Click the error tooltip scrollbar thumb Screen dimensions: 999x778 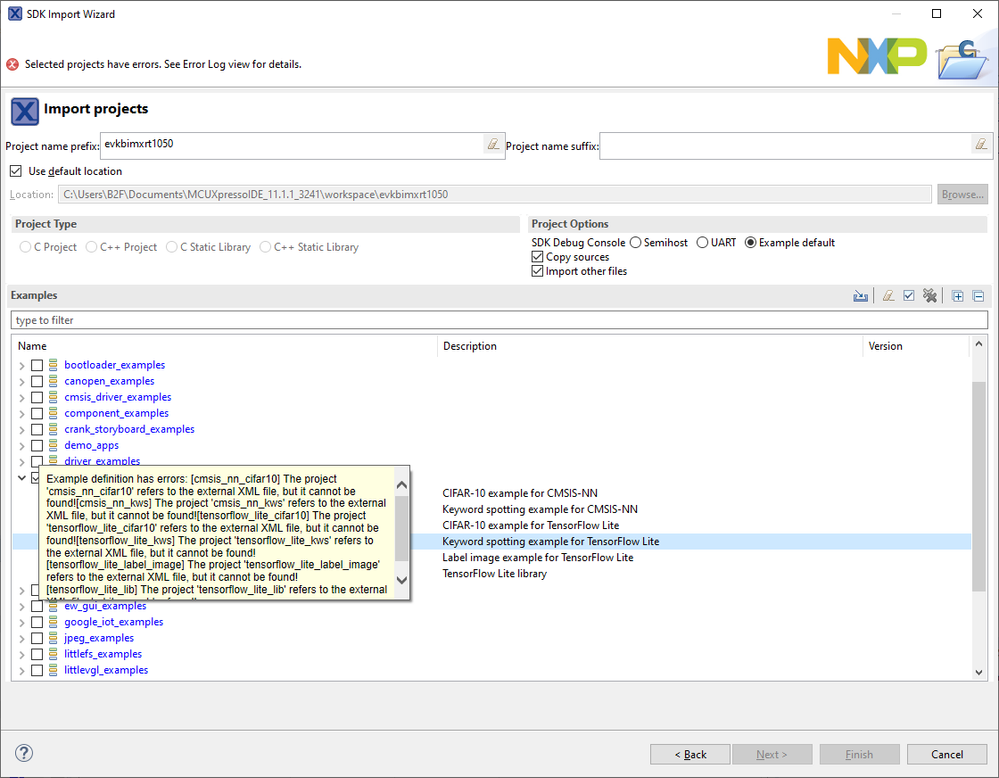click(401, 528)
